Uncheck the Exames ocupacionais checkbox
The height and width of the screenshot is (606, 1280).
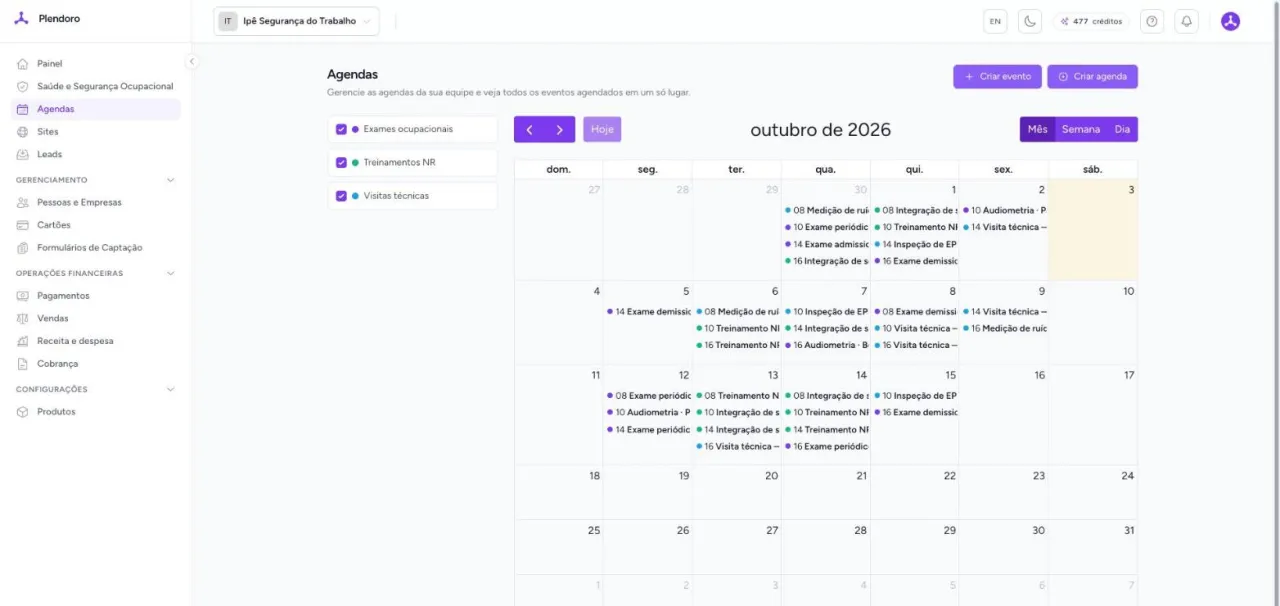(341, 129)
